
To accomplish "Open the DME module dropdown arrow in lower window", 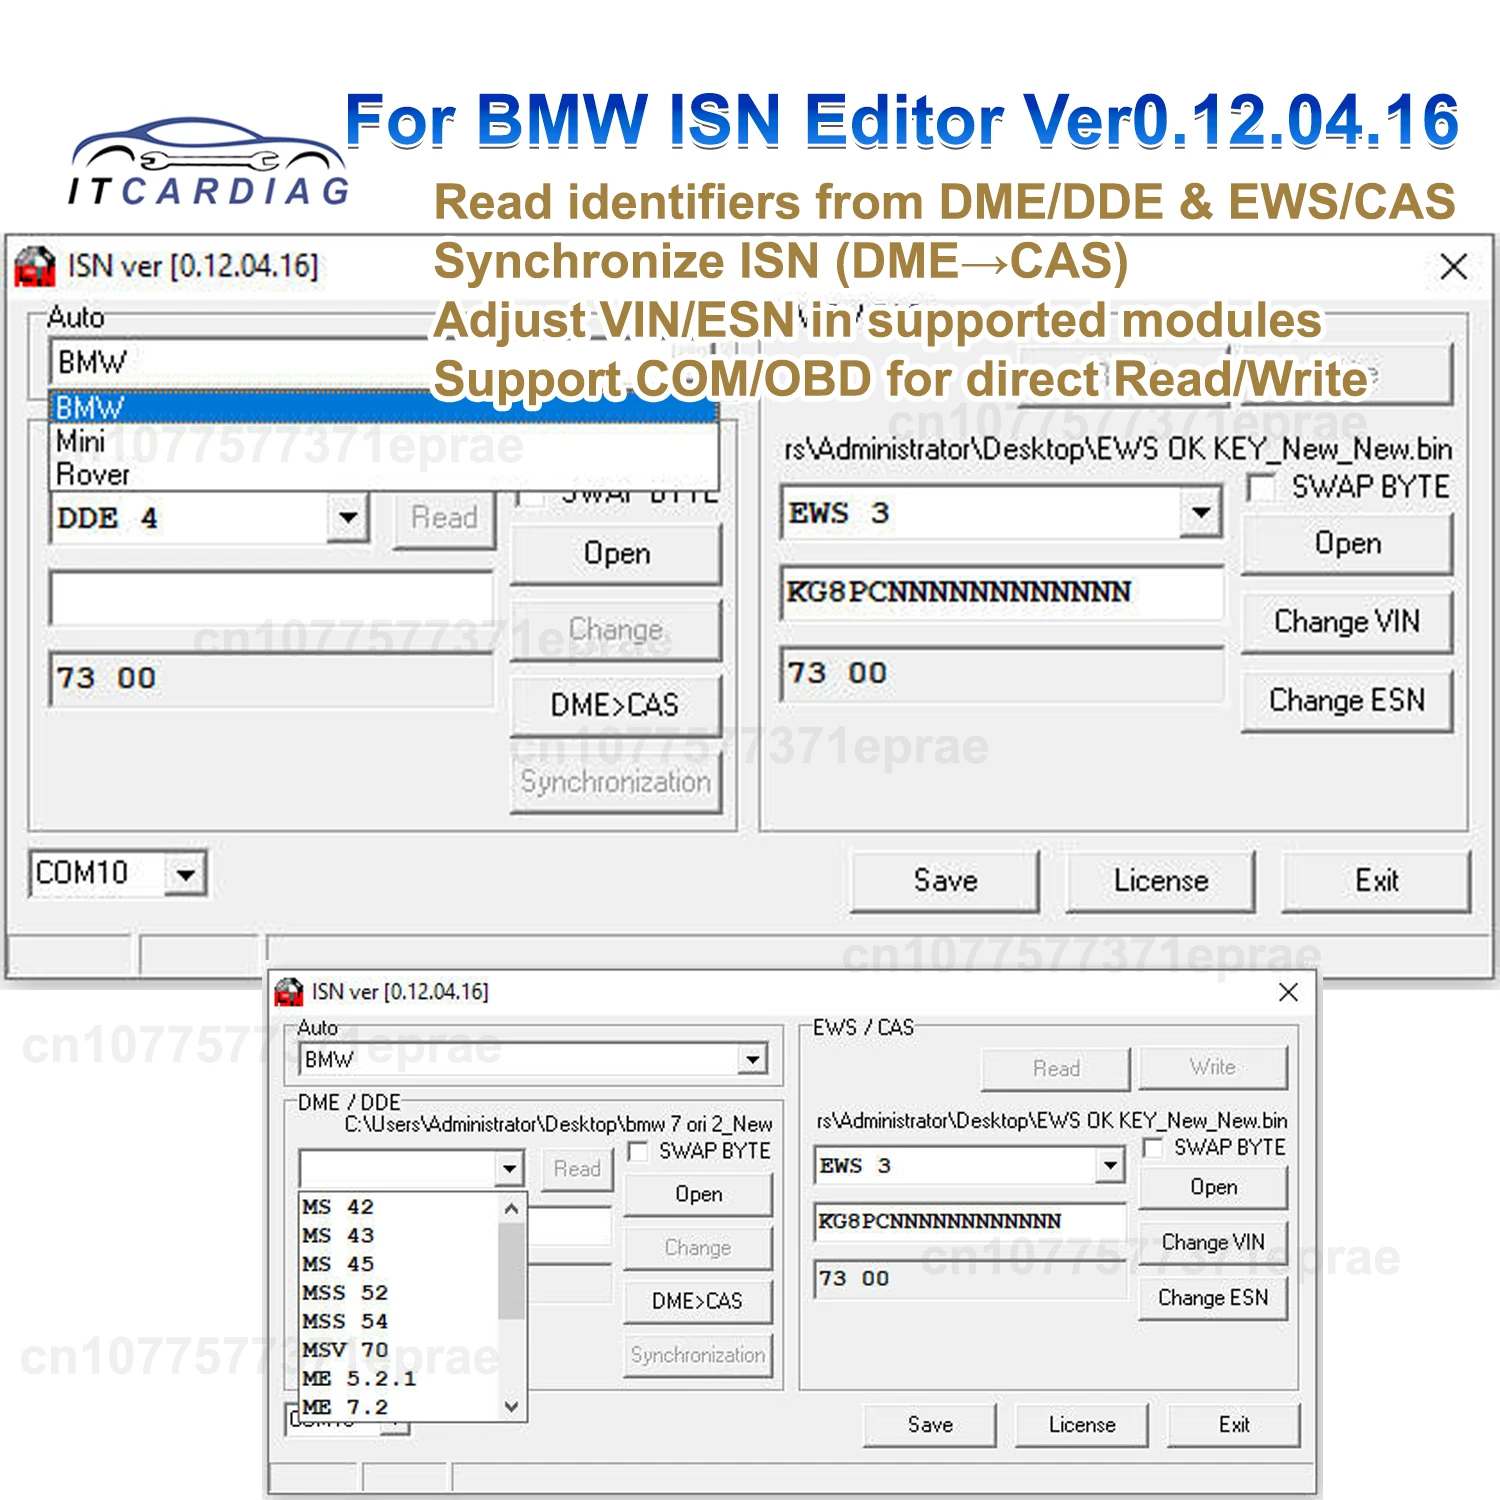I will (x=509, y=1168).
